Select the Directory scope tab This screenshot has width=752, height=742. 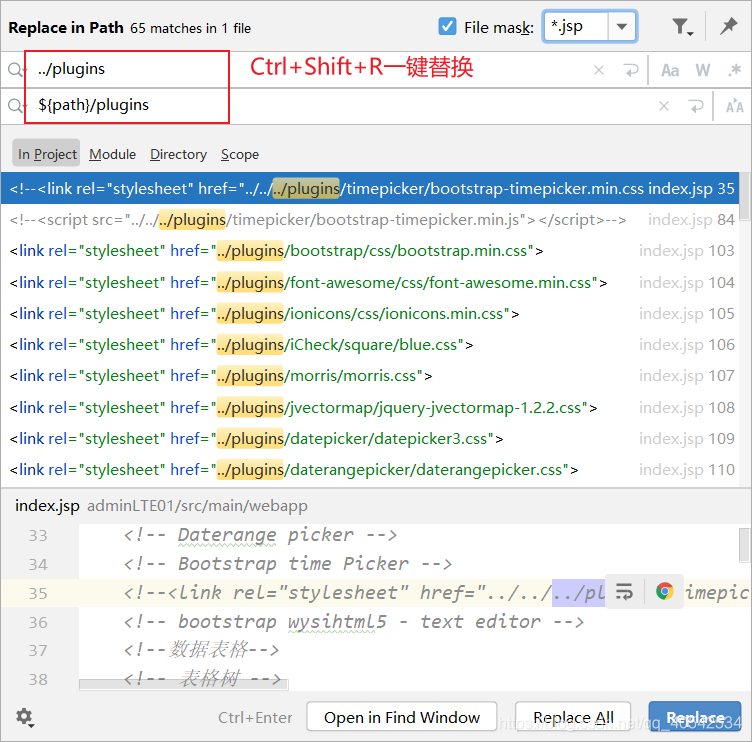(x=178, y=154)
